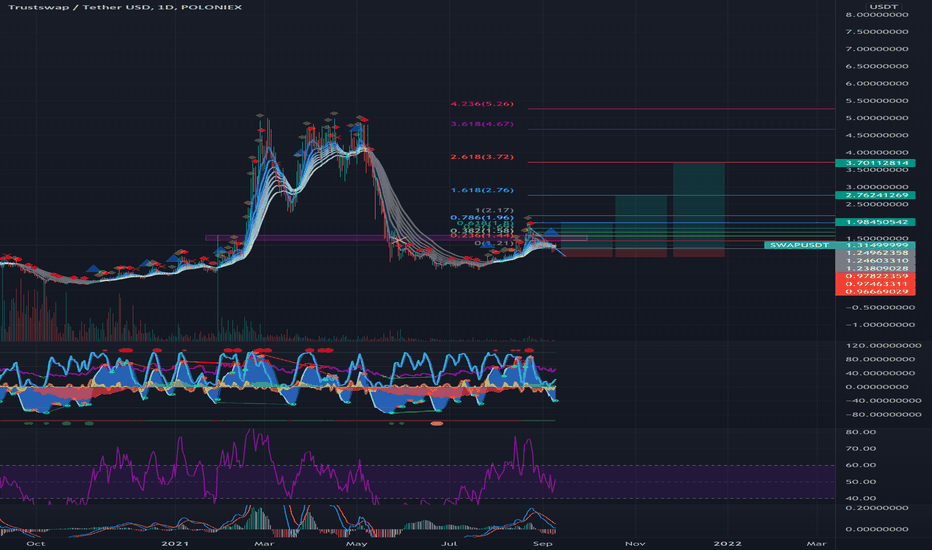This screenshot has height=550, width=932.
Task: Click the 1.23809028 gray price tag
Action: (875, 268)
